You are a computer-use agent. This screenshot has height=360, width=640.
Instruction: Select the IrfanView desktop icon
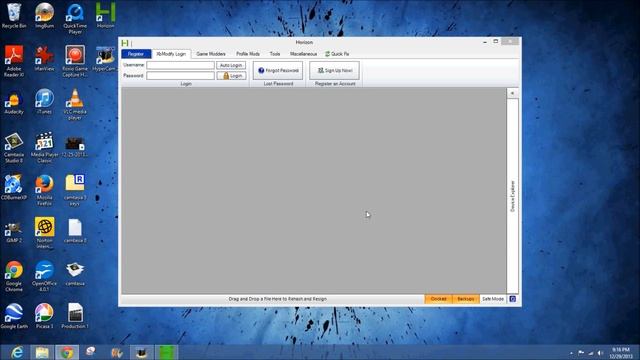click(44, 59)
